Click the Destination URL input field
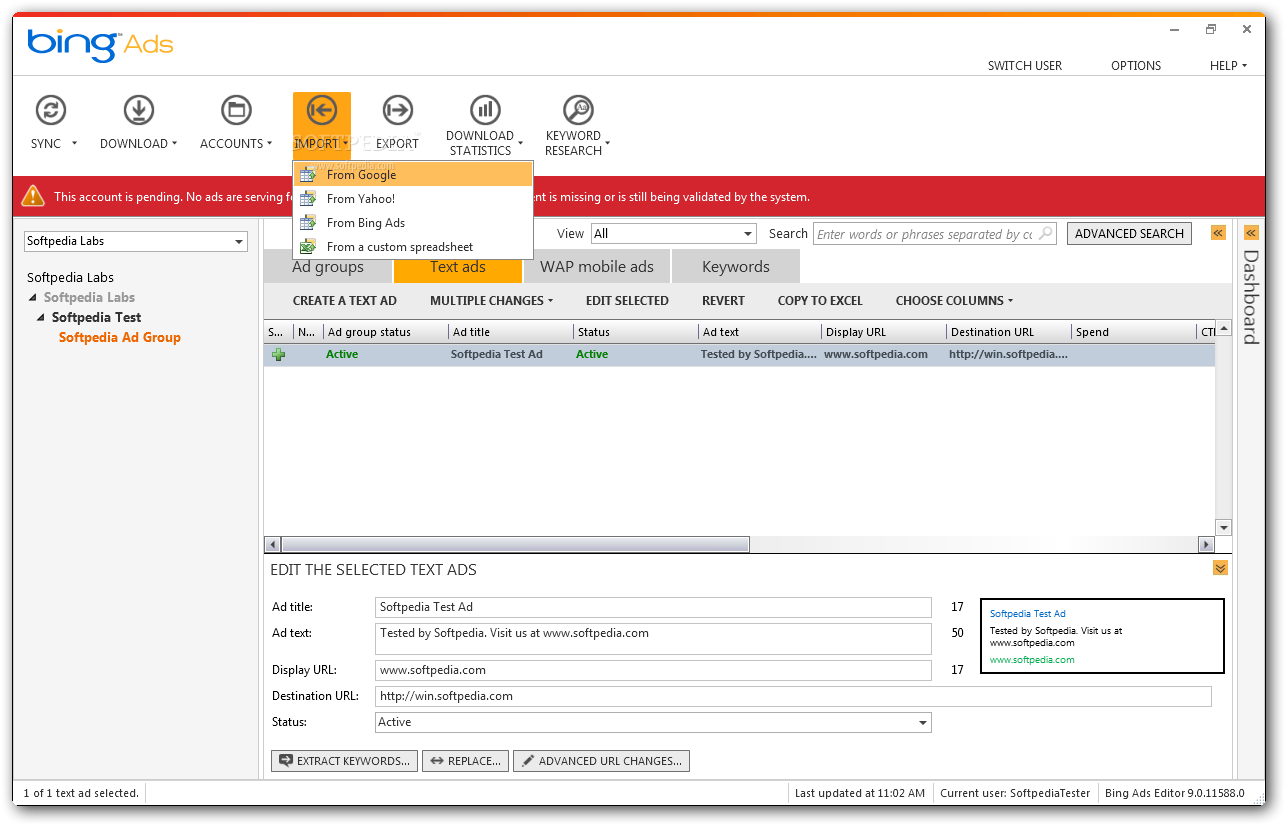Viewport: 1286px width, 826px height. [x=793, y=696]
